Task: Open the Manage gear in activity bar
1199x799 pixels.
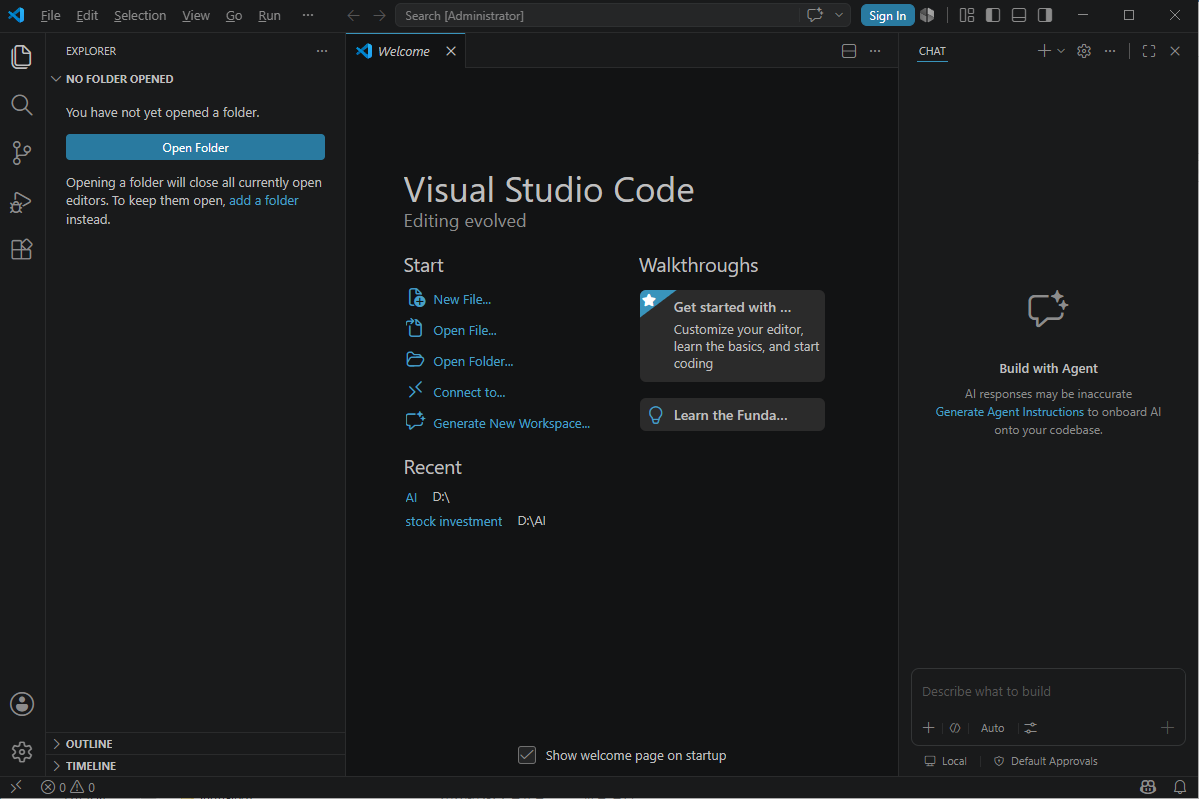Action: [21, 752]
